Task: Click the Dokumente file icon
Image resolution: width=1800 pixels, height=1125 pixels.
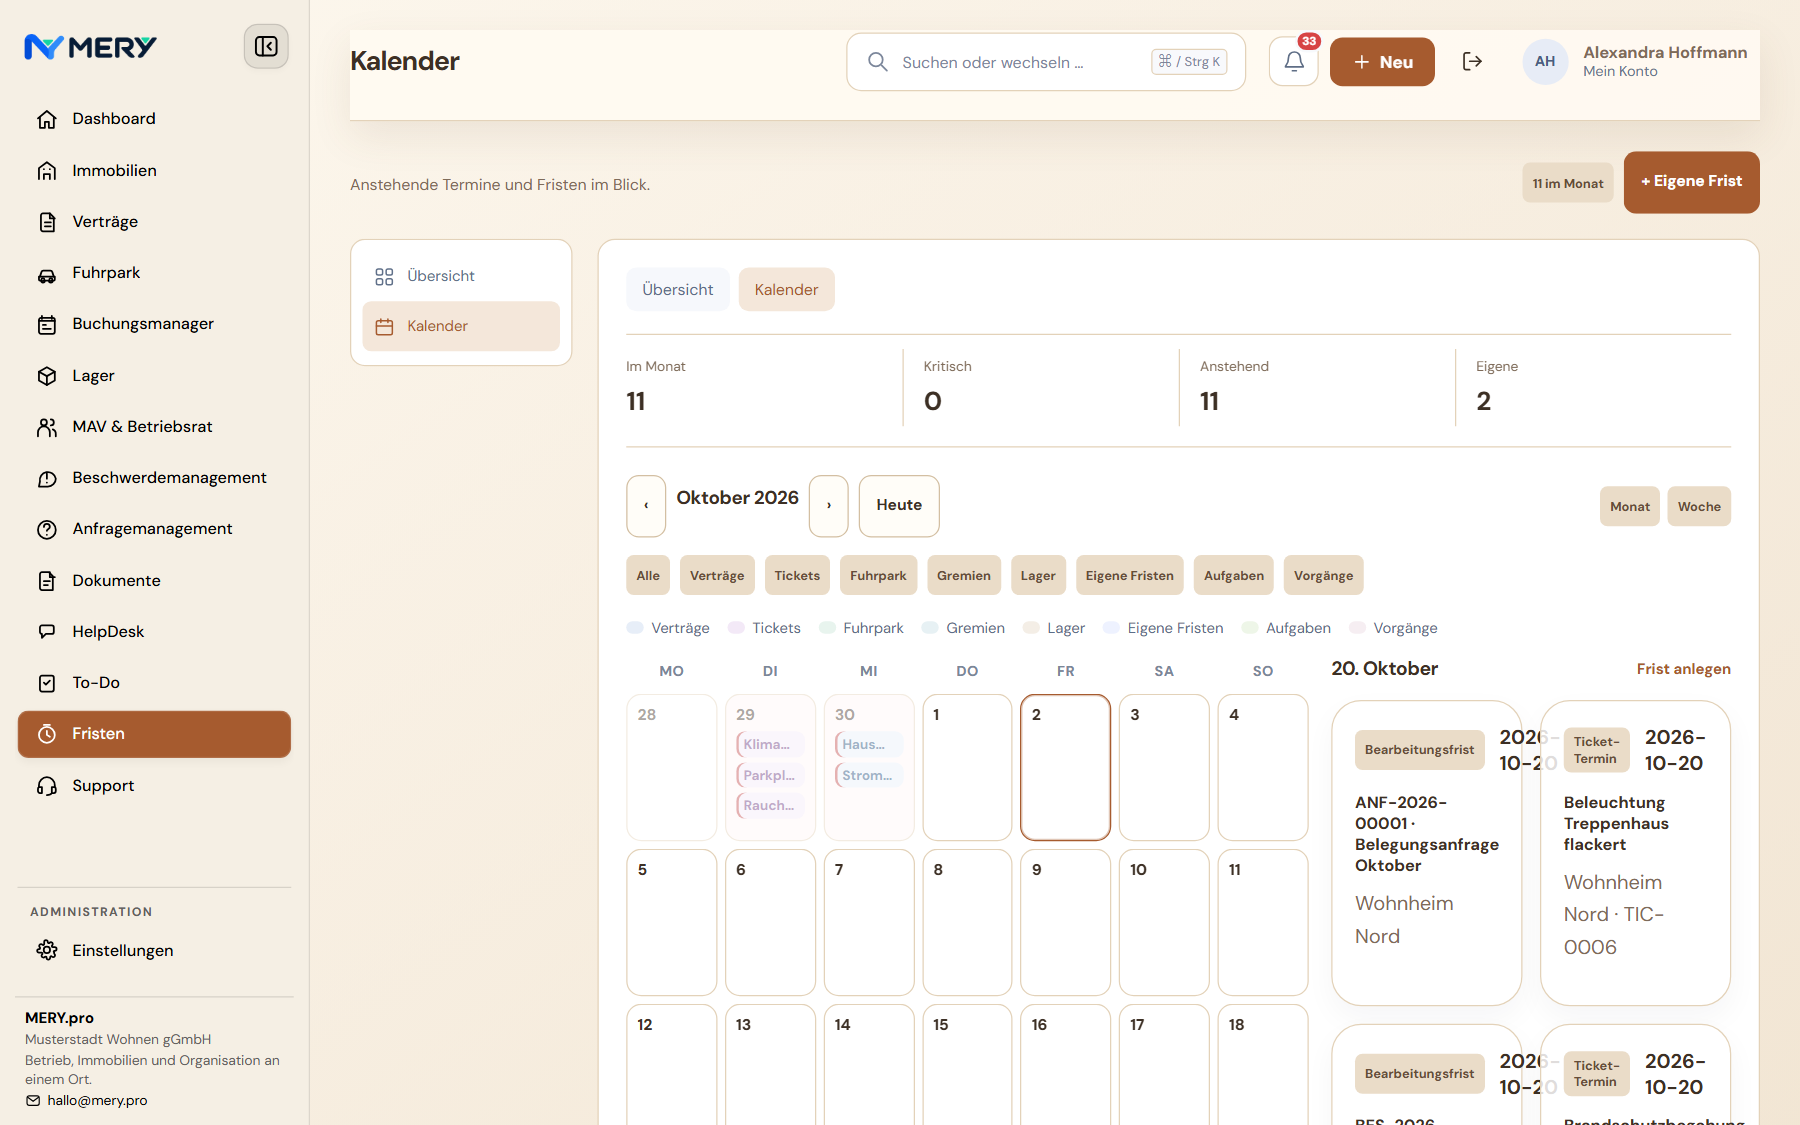Action: coord(47,581)
